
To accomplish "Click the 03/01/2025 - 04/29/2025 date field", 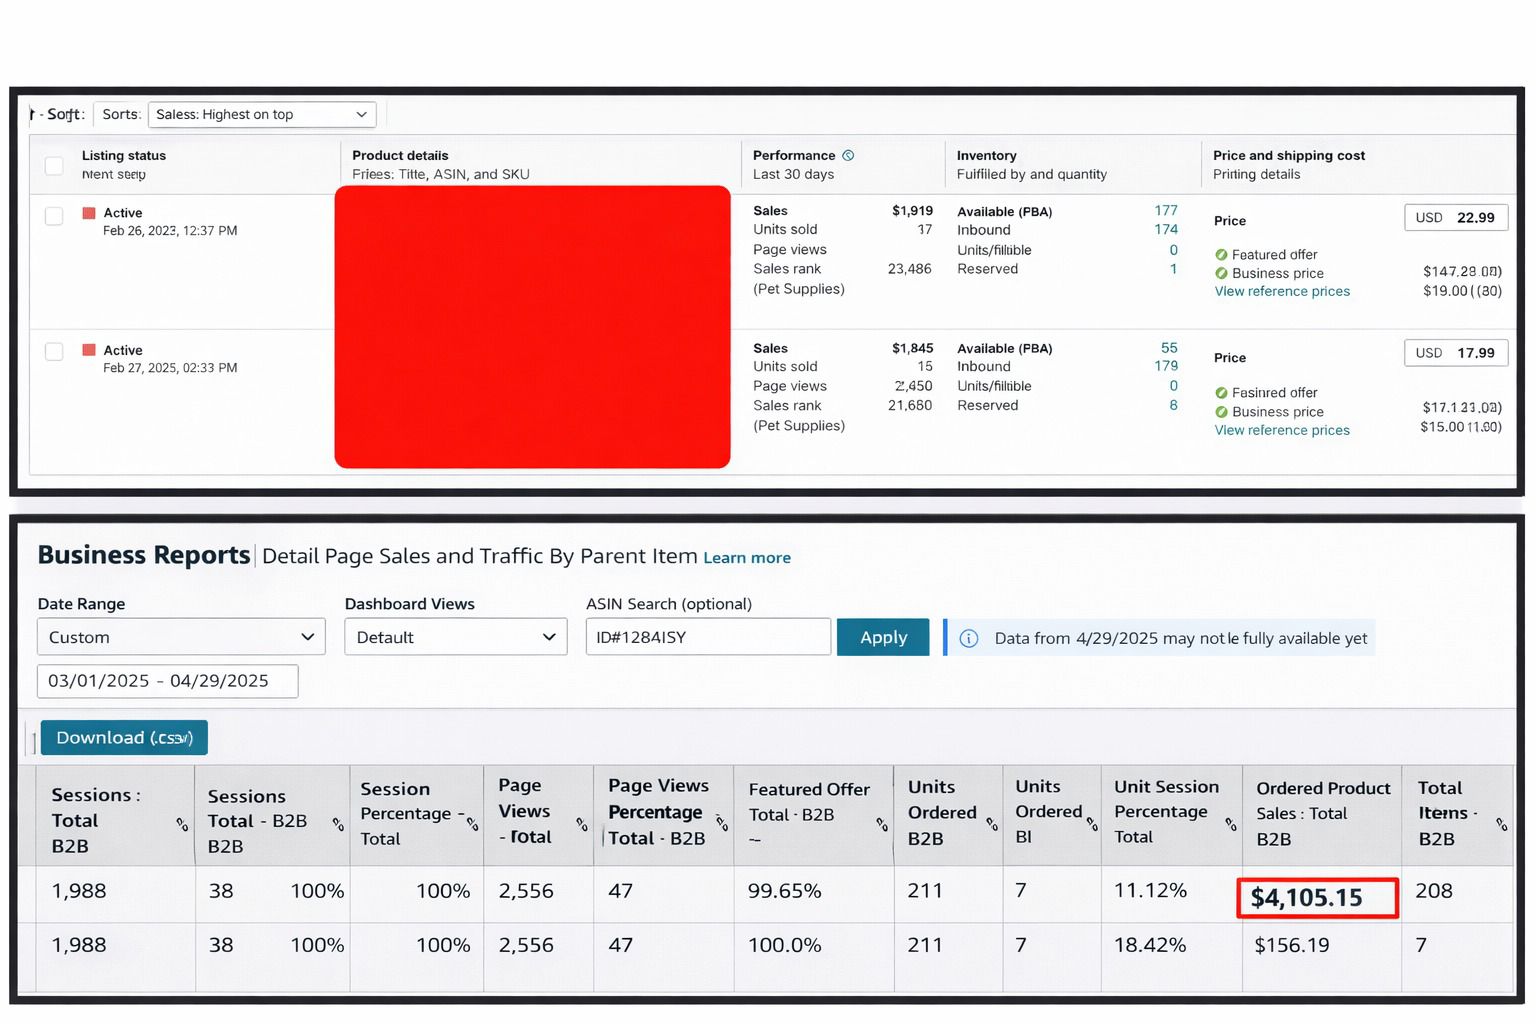I will 167,681.
